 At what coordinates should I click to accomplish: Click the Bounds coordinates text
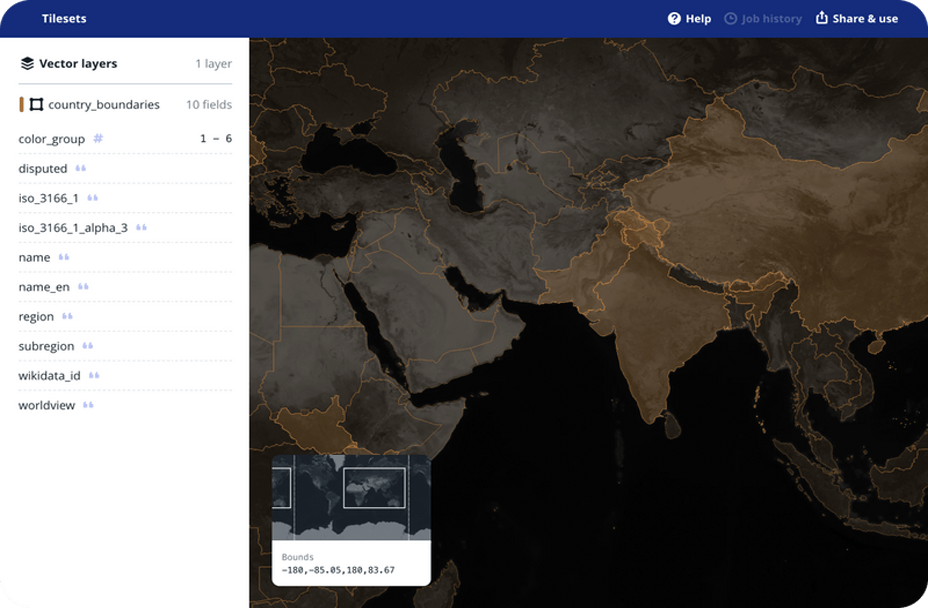coord(338,570)
